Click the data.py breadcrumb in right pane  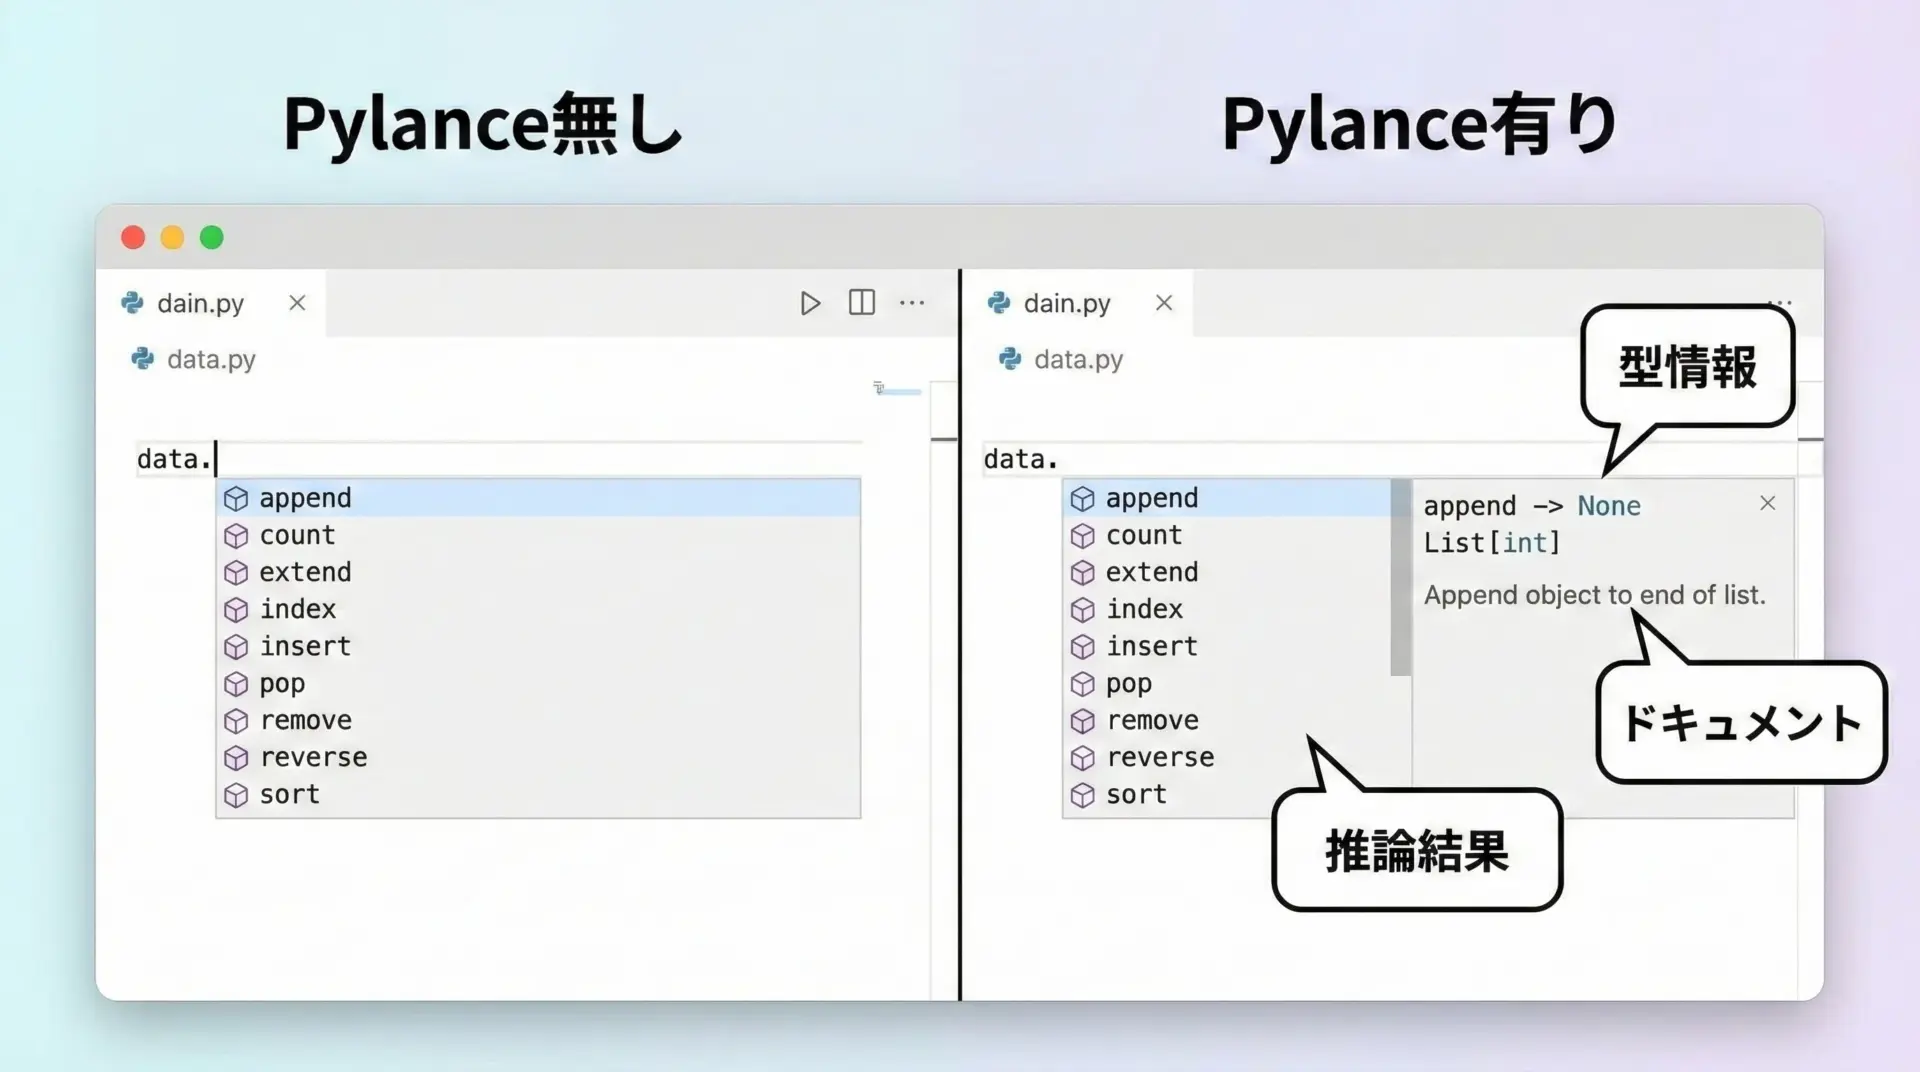[1078, 359]
